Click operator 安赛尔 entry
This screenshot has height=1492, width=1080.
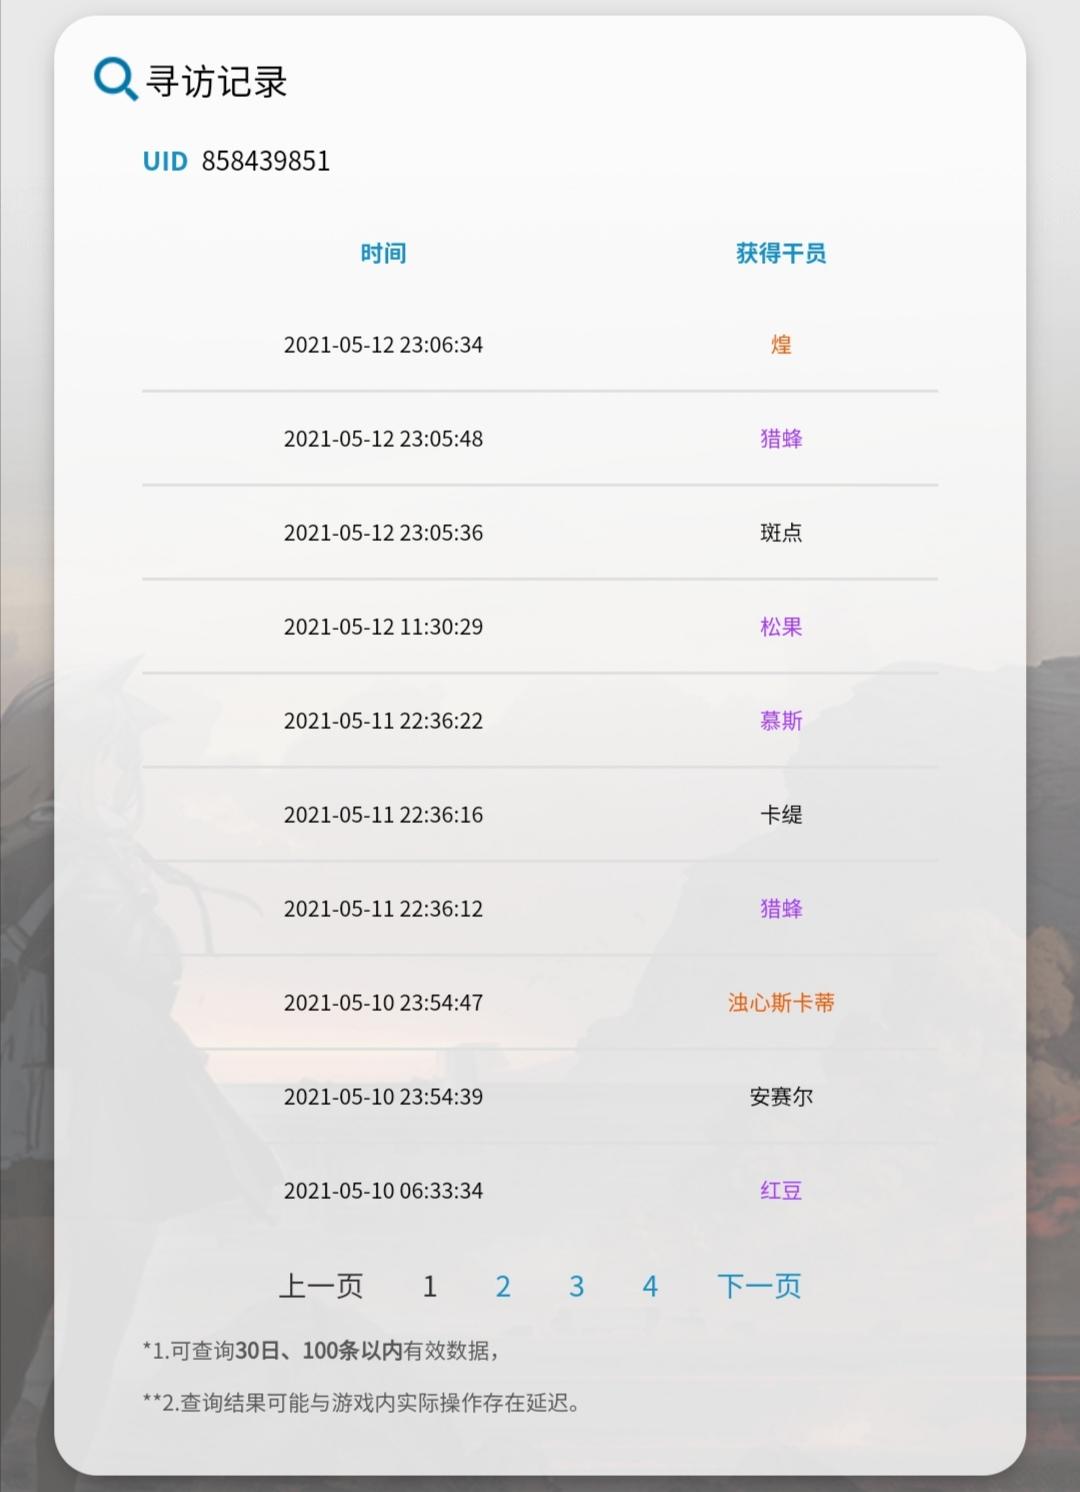click(x=781, y=1097)
